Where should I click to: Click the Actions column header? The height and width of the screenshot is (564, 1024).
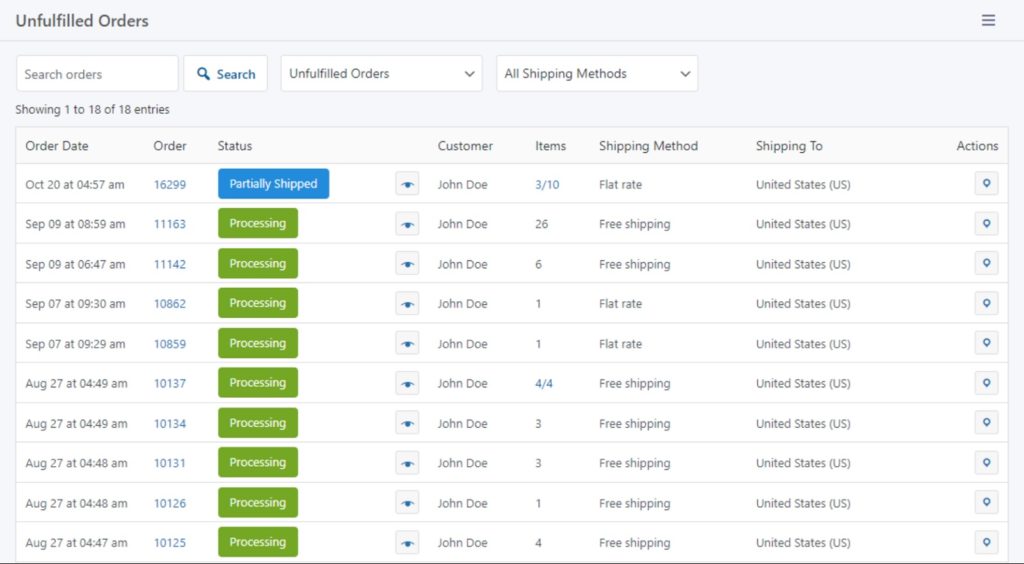(977, 146)
